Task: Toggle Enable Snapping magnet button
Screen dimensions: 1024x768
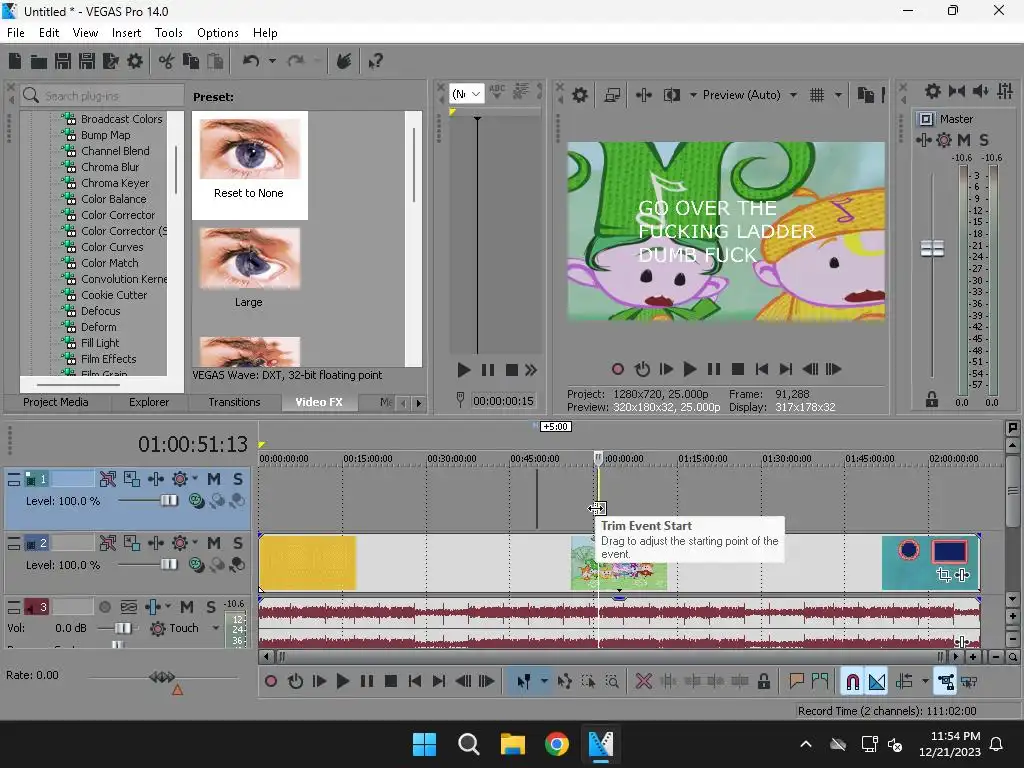Action: click(852, 682)
